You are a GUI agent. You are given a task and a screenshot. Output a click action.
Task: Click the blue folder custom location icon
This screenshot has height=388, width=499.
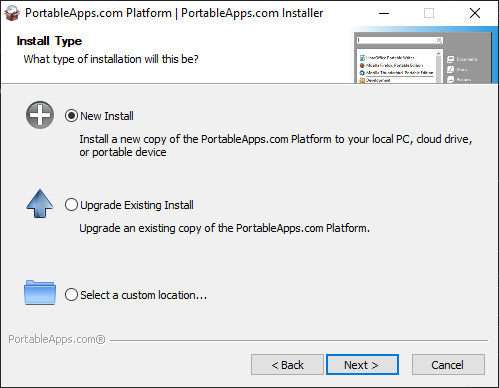[x=40, y=292]
